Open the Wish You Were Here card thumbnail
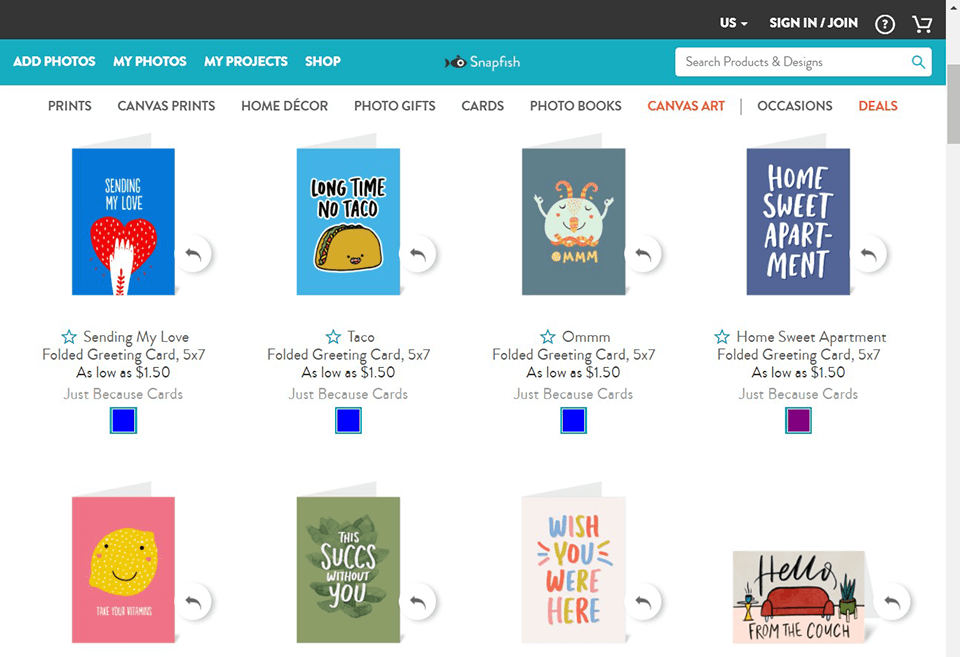 click(x=573, y=569)
